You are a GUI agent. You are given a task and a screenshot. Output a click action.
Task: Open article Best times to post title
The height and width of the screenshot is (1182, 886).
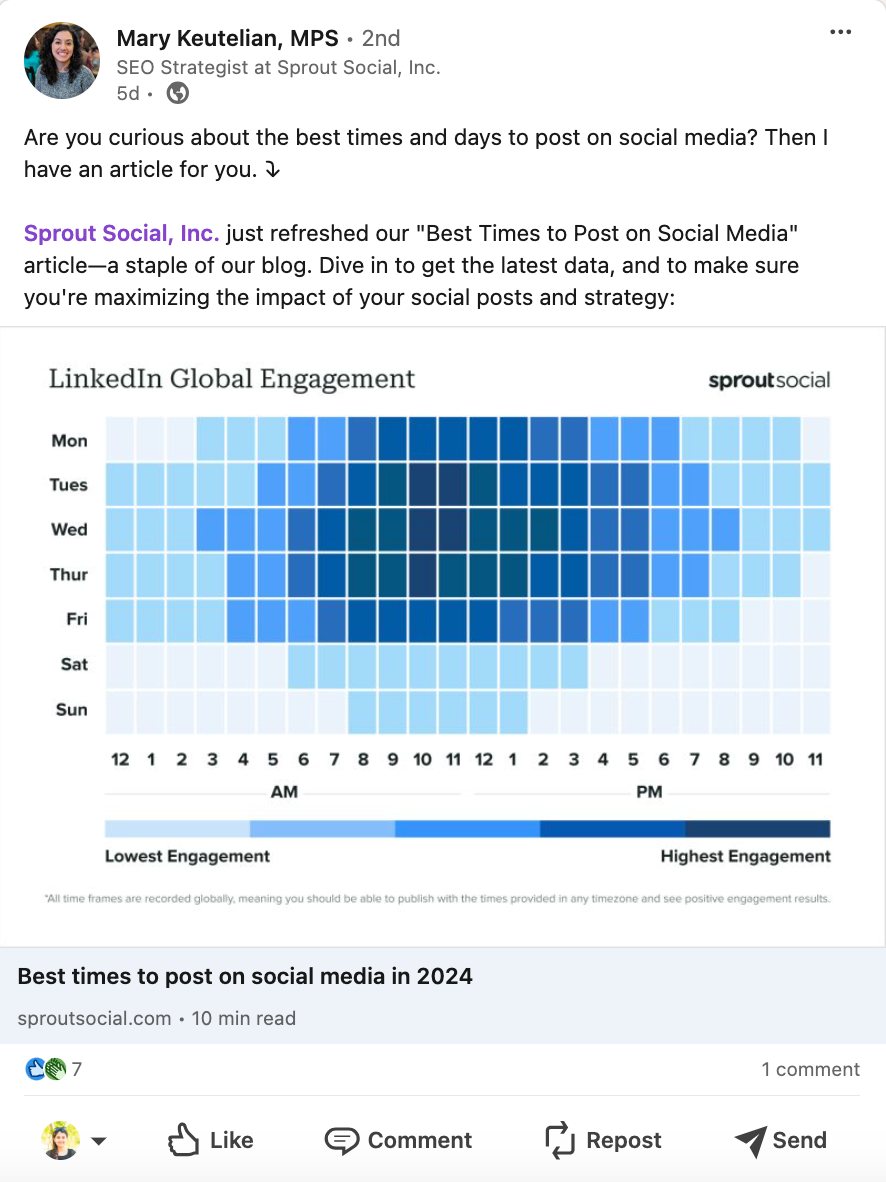[245, 976]
